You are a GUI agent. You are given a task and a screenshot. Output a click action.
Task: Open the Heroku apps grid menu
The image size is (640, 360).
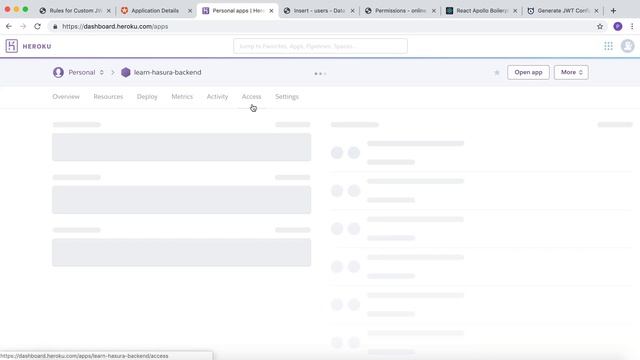pos(608,46)
